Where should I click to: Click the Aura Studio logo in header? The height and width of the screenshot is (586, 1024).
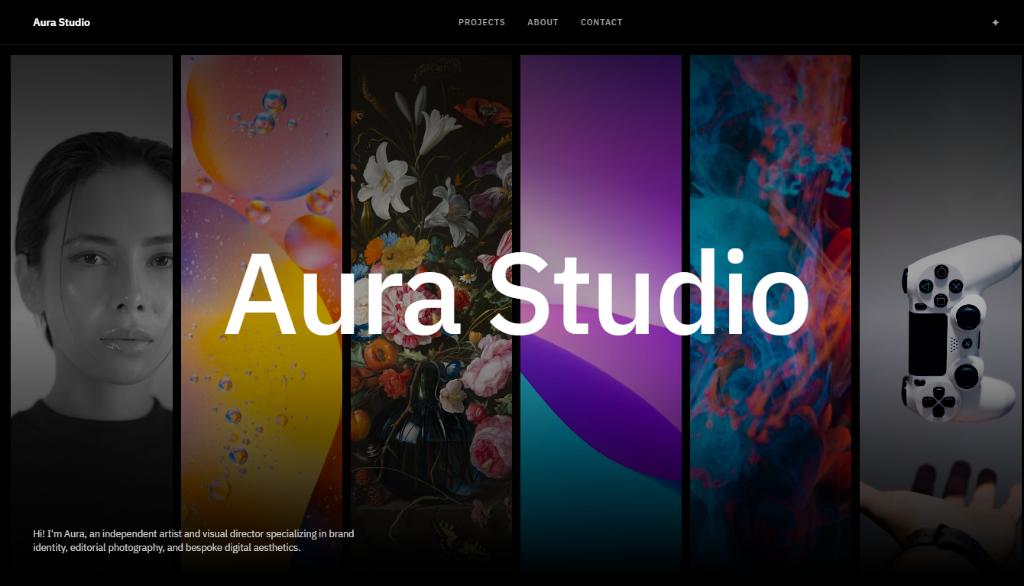click(x=61, y=22)
